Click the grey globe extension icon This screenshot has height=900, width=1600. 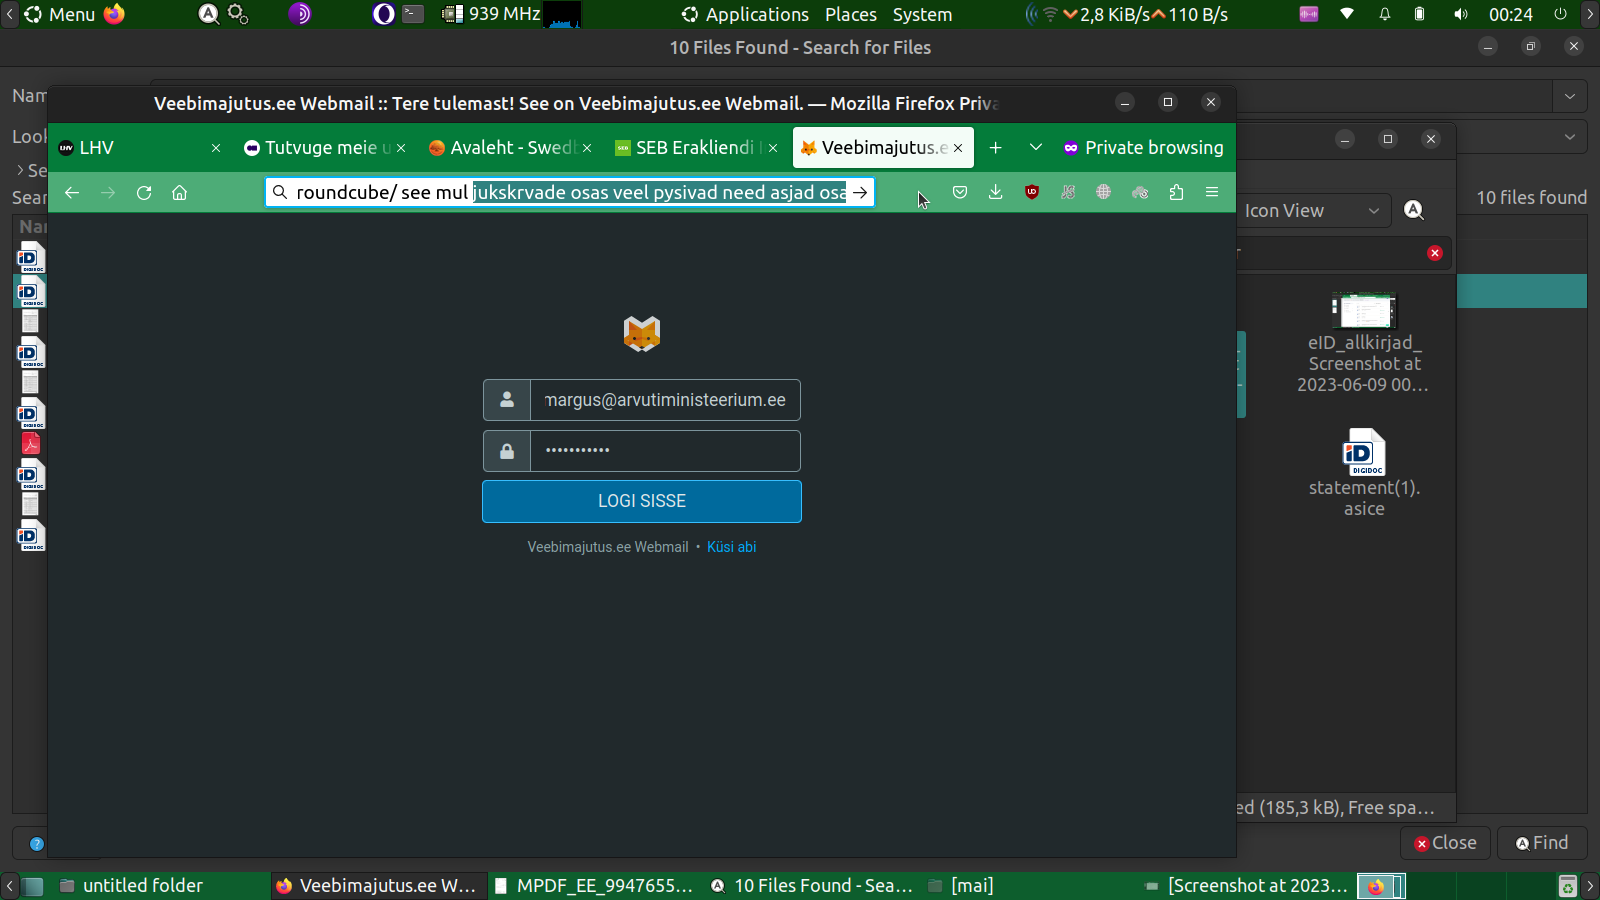click(1104, 192)
